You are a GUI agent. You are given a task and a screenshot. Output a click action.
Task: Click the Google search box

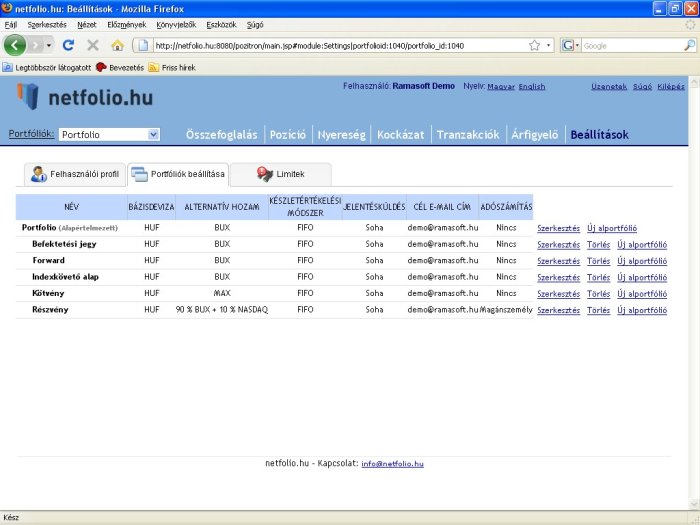click(632, 46)
